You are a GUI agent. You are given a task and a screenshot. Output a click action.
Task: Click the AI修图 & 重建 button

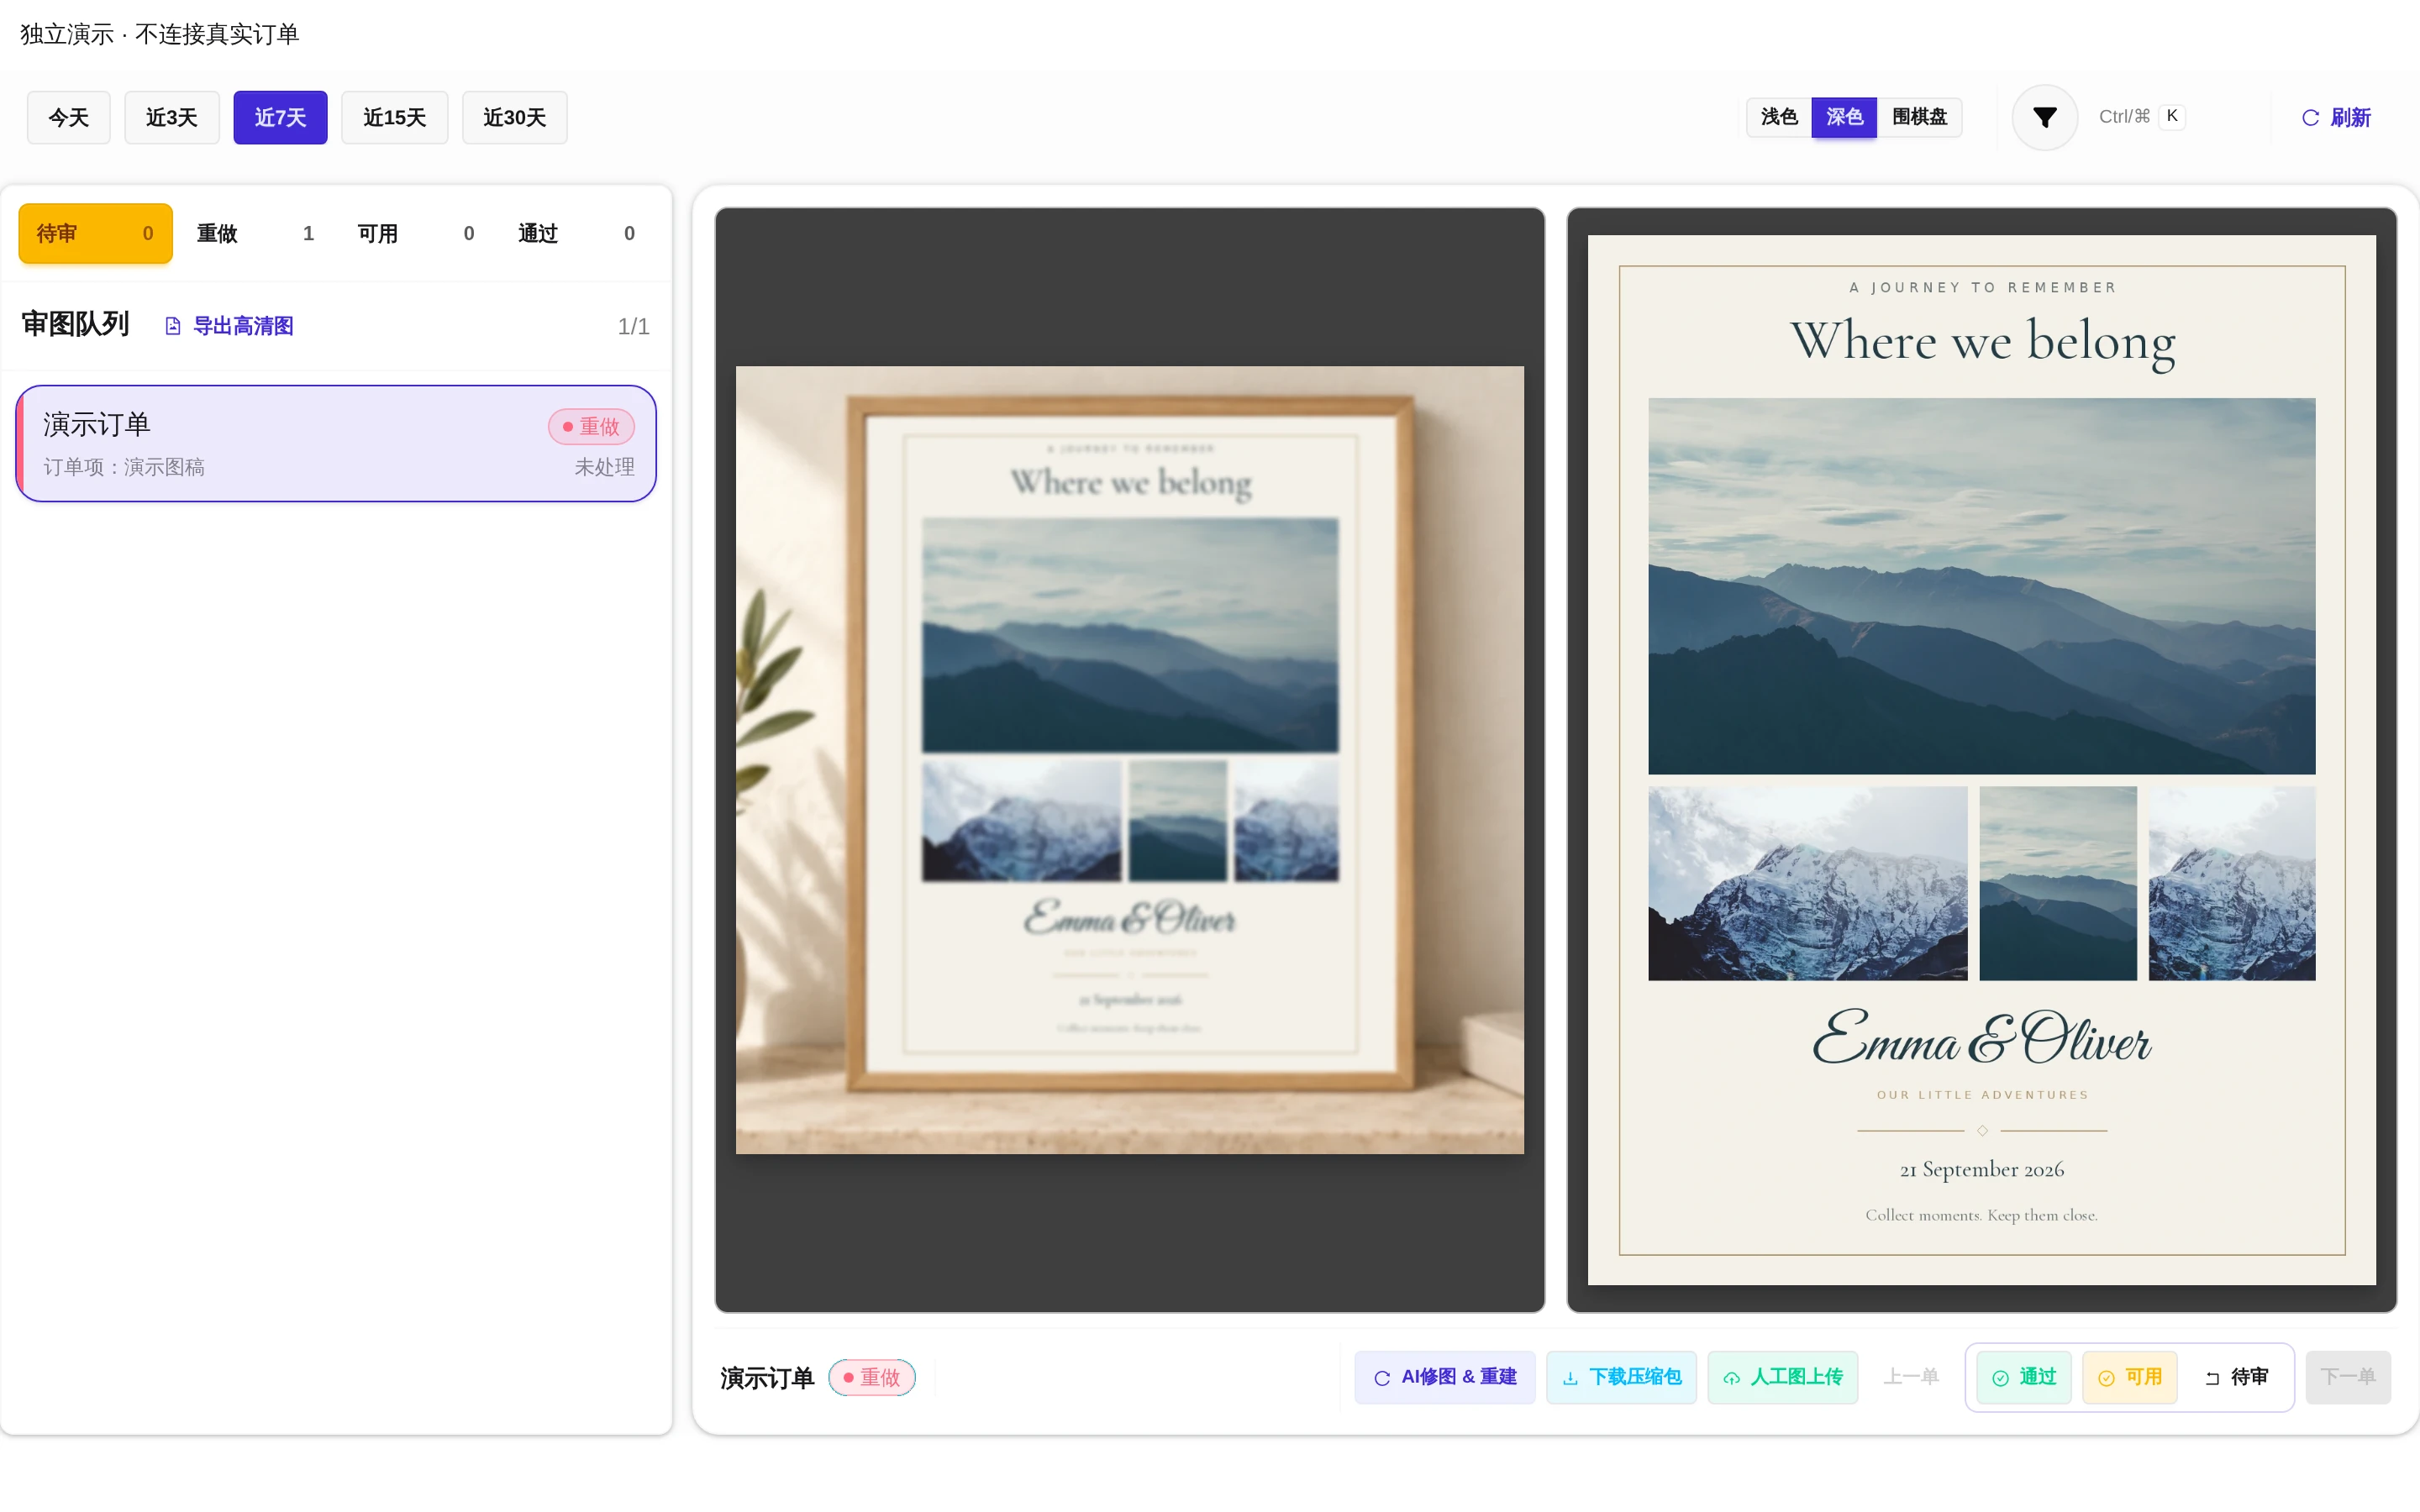click(1445, 1377)
